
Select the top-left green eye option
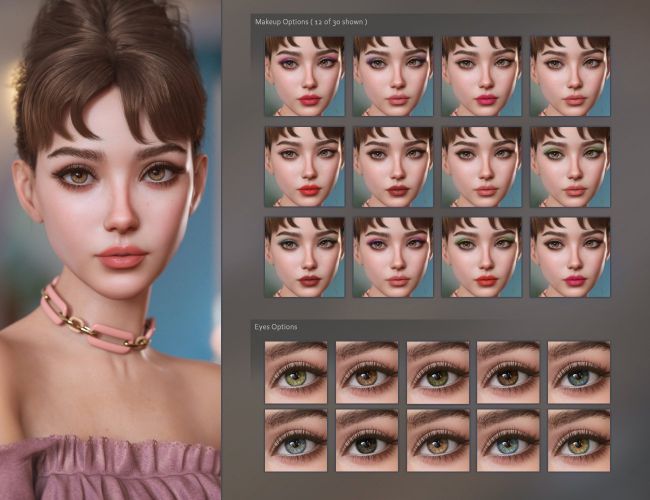[x=296, y=372]
